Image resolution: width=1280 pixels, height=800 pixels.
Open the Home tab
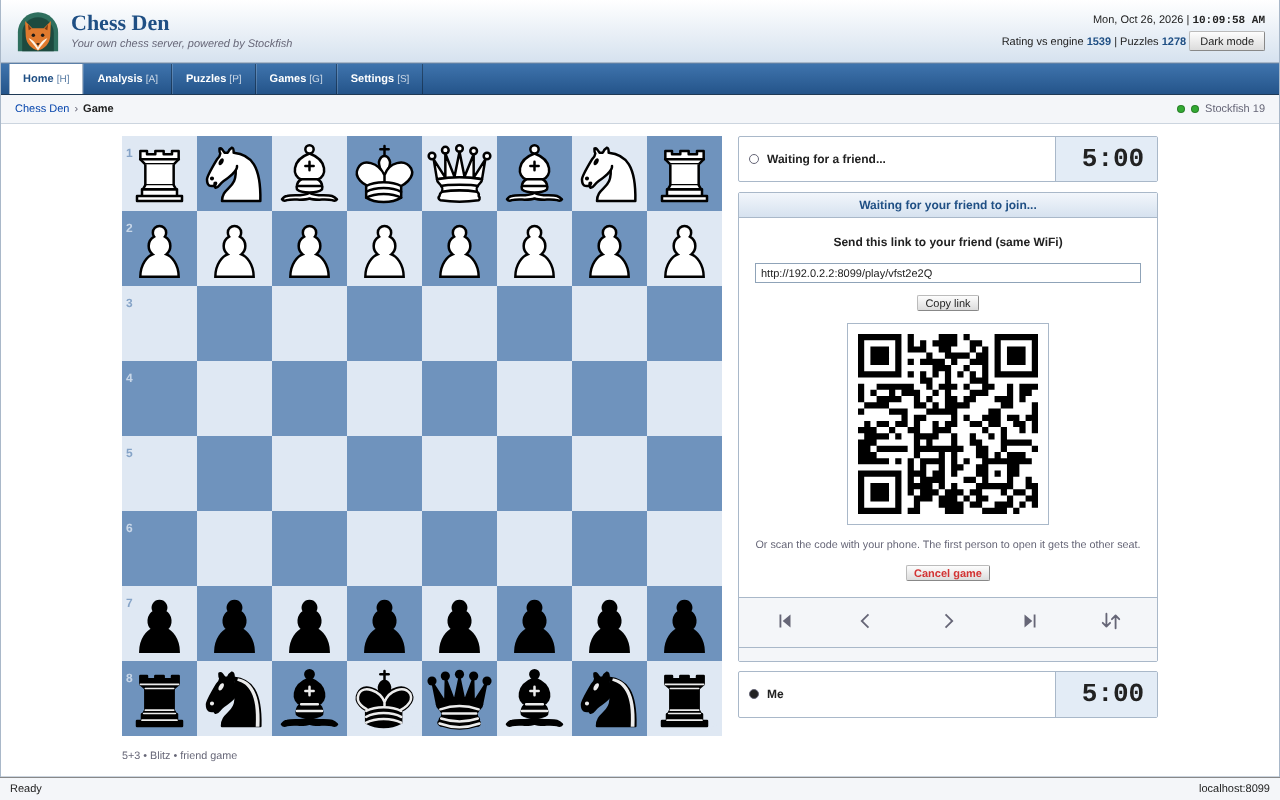[46, 79]
